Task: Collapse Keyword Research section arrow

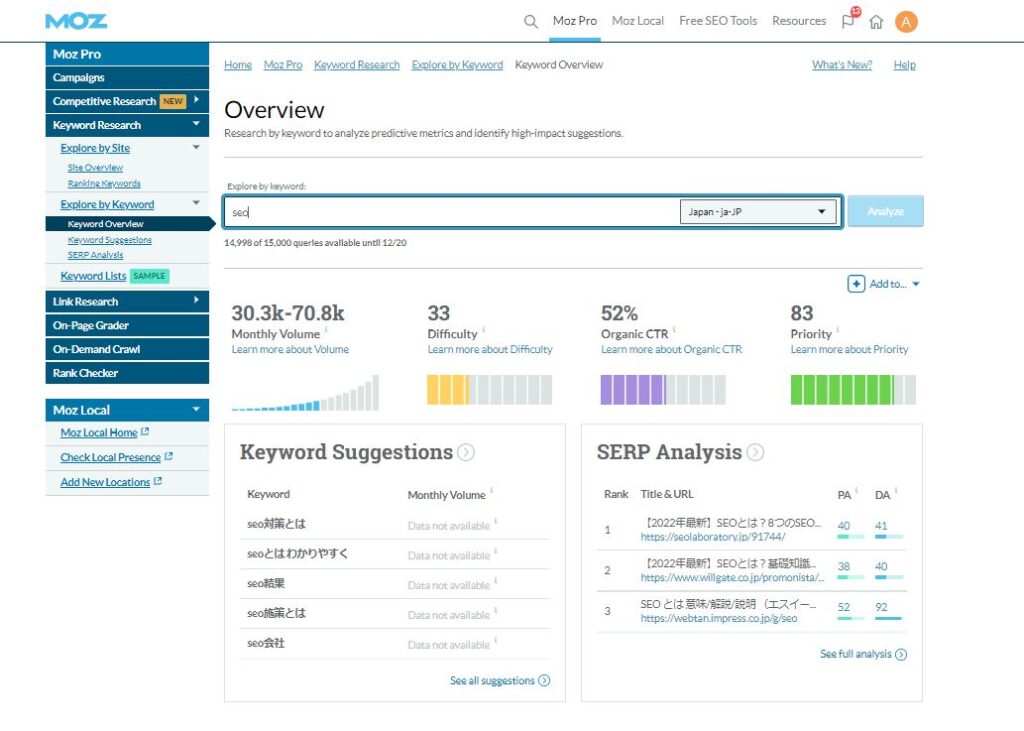Action: 196,123
